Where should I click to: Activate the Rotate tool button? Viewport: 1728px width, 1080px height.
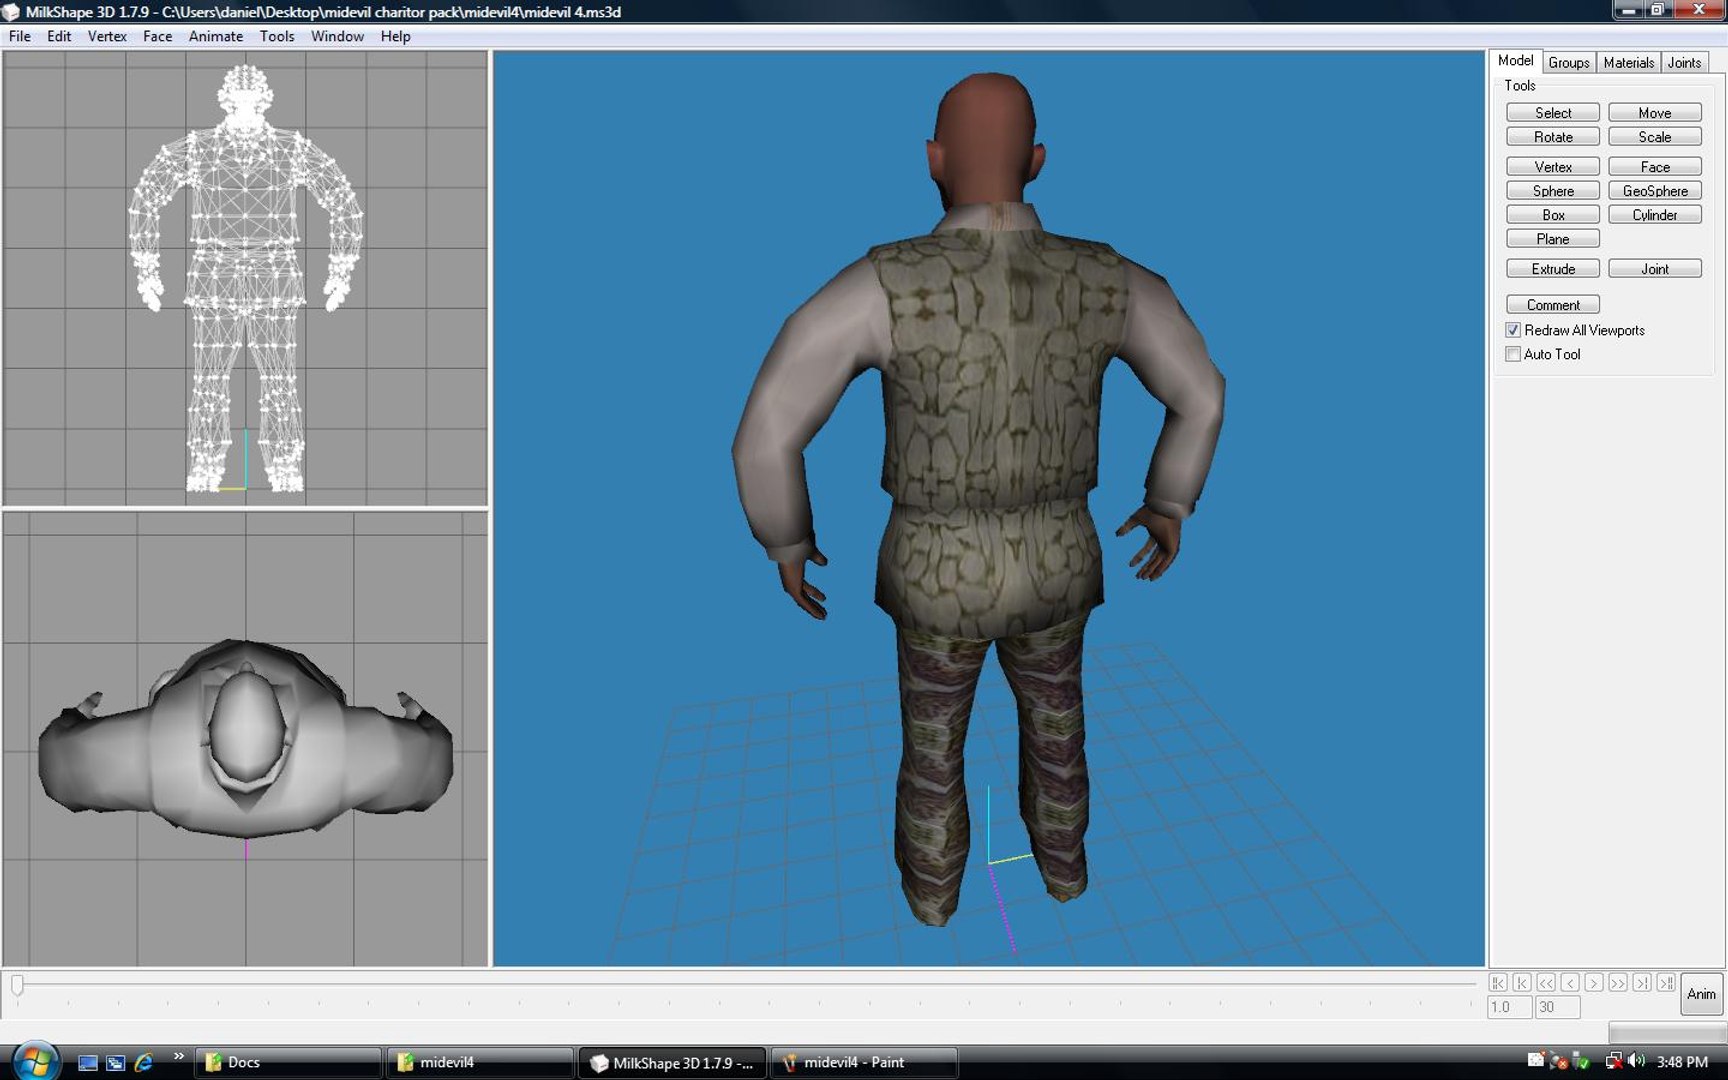point(1553,137)
